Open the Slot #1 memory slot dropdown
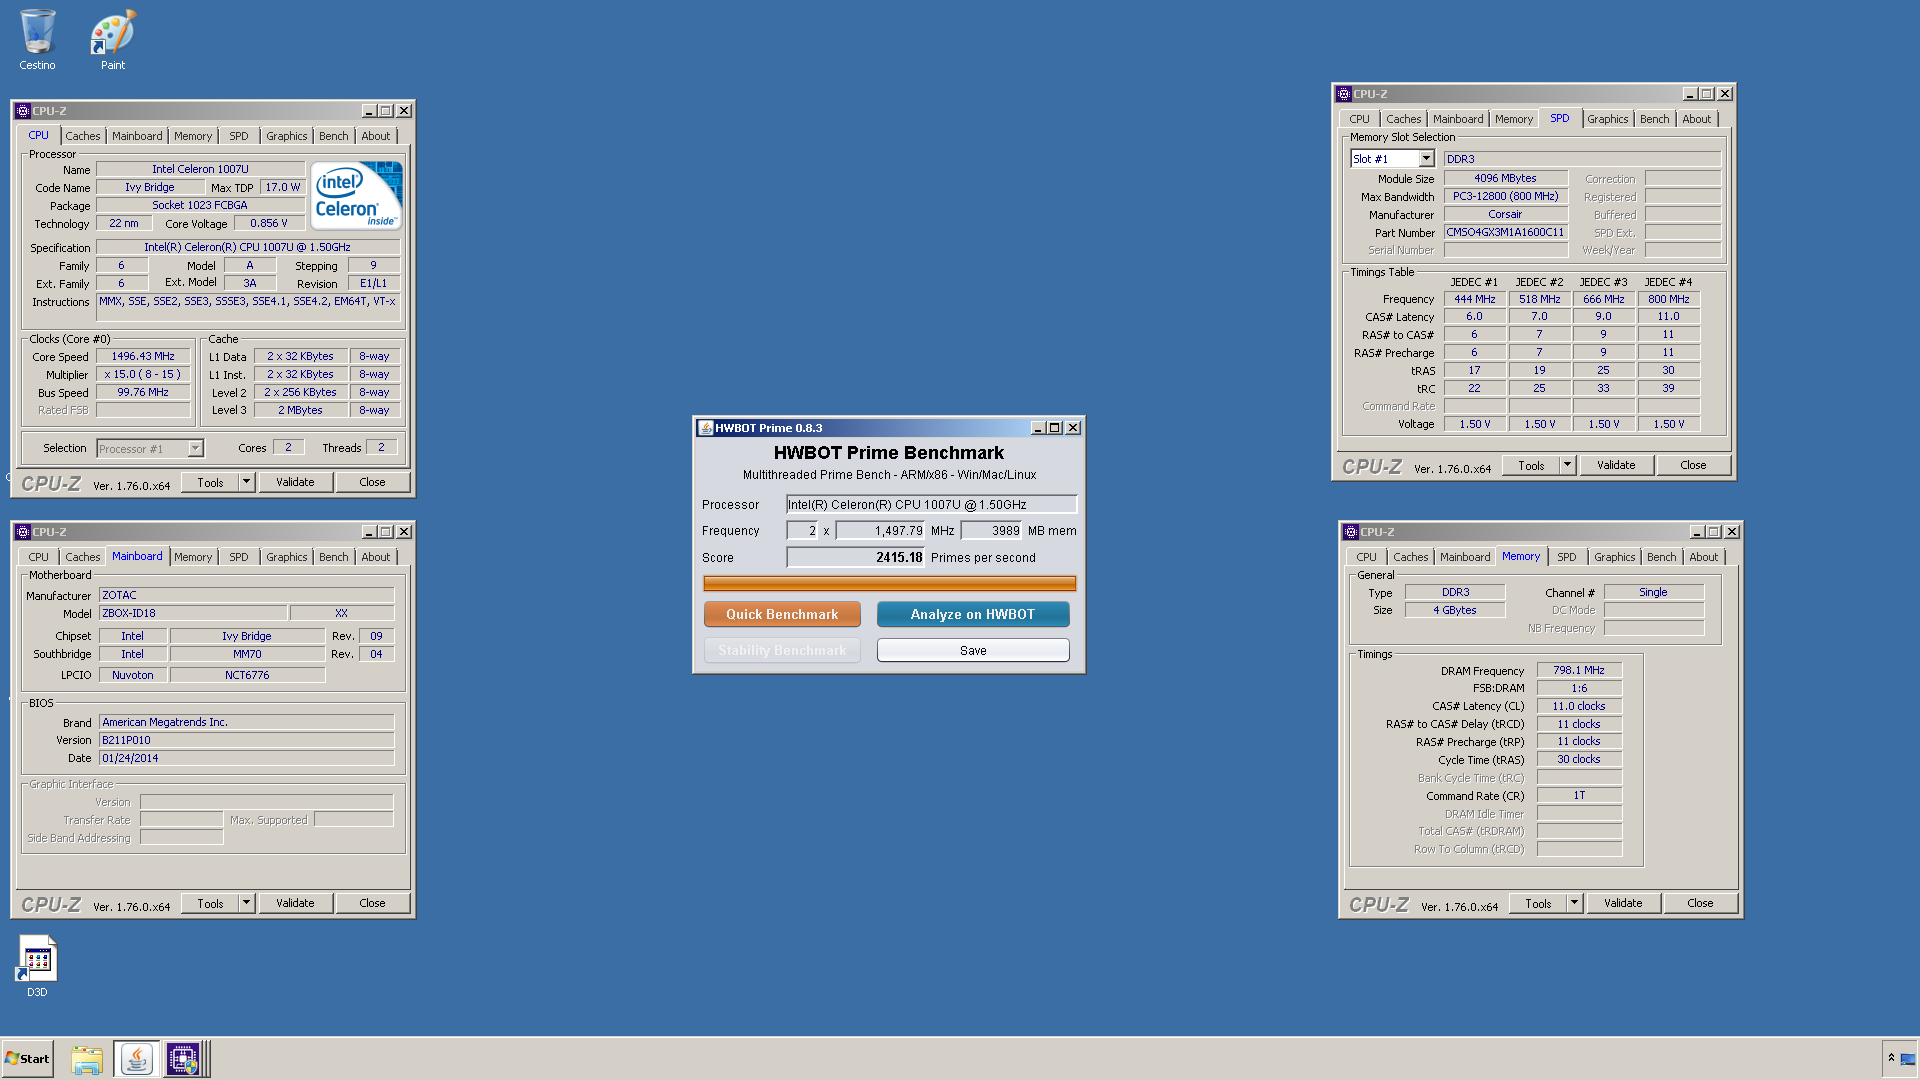Image resolution: width=1920 pixels, height=1080 pixels. click(1426, 159)
